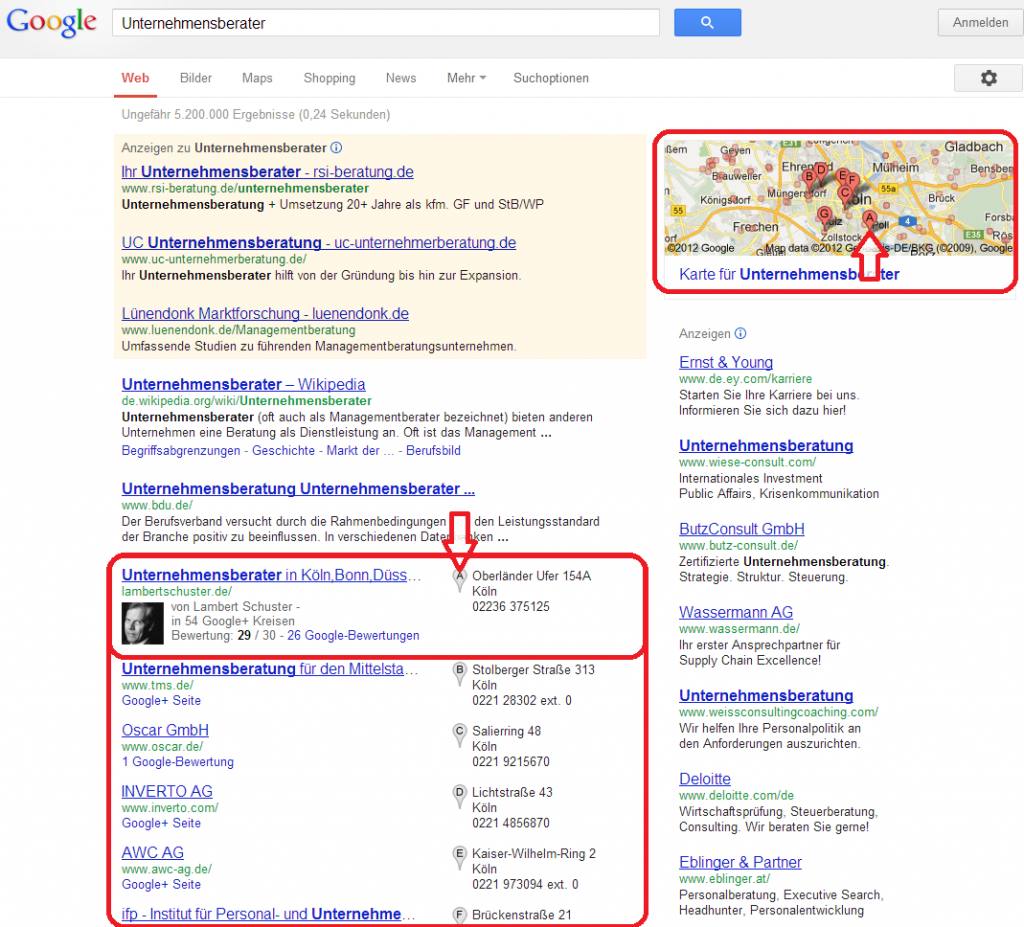The height and width of the screenshot is (927, 1024).
Task: Click phone number '0221 9215670'
Action: tap(511, 762)
